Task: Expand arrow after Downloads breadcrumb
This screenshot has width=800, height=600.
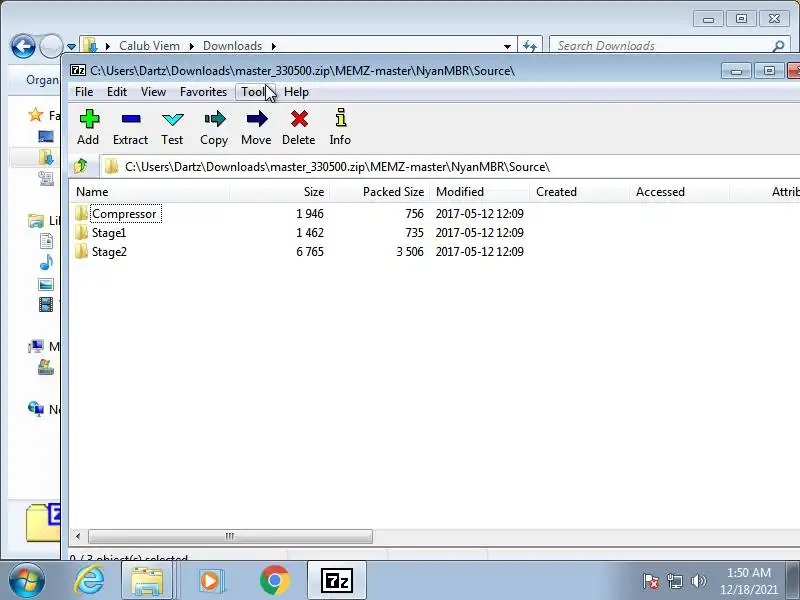Action: (273, 46)
